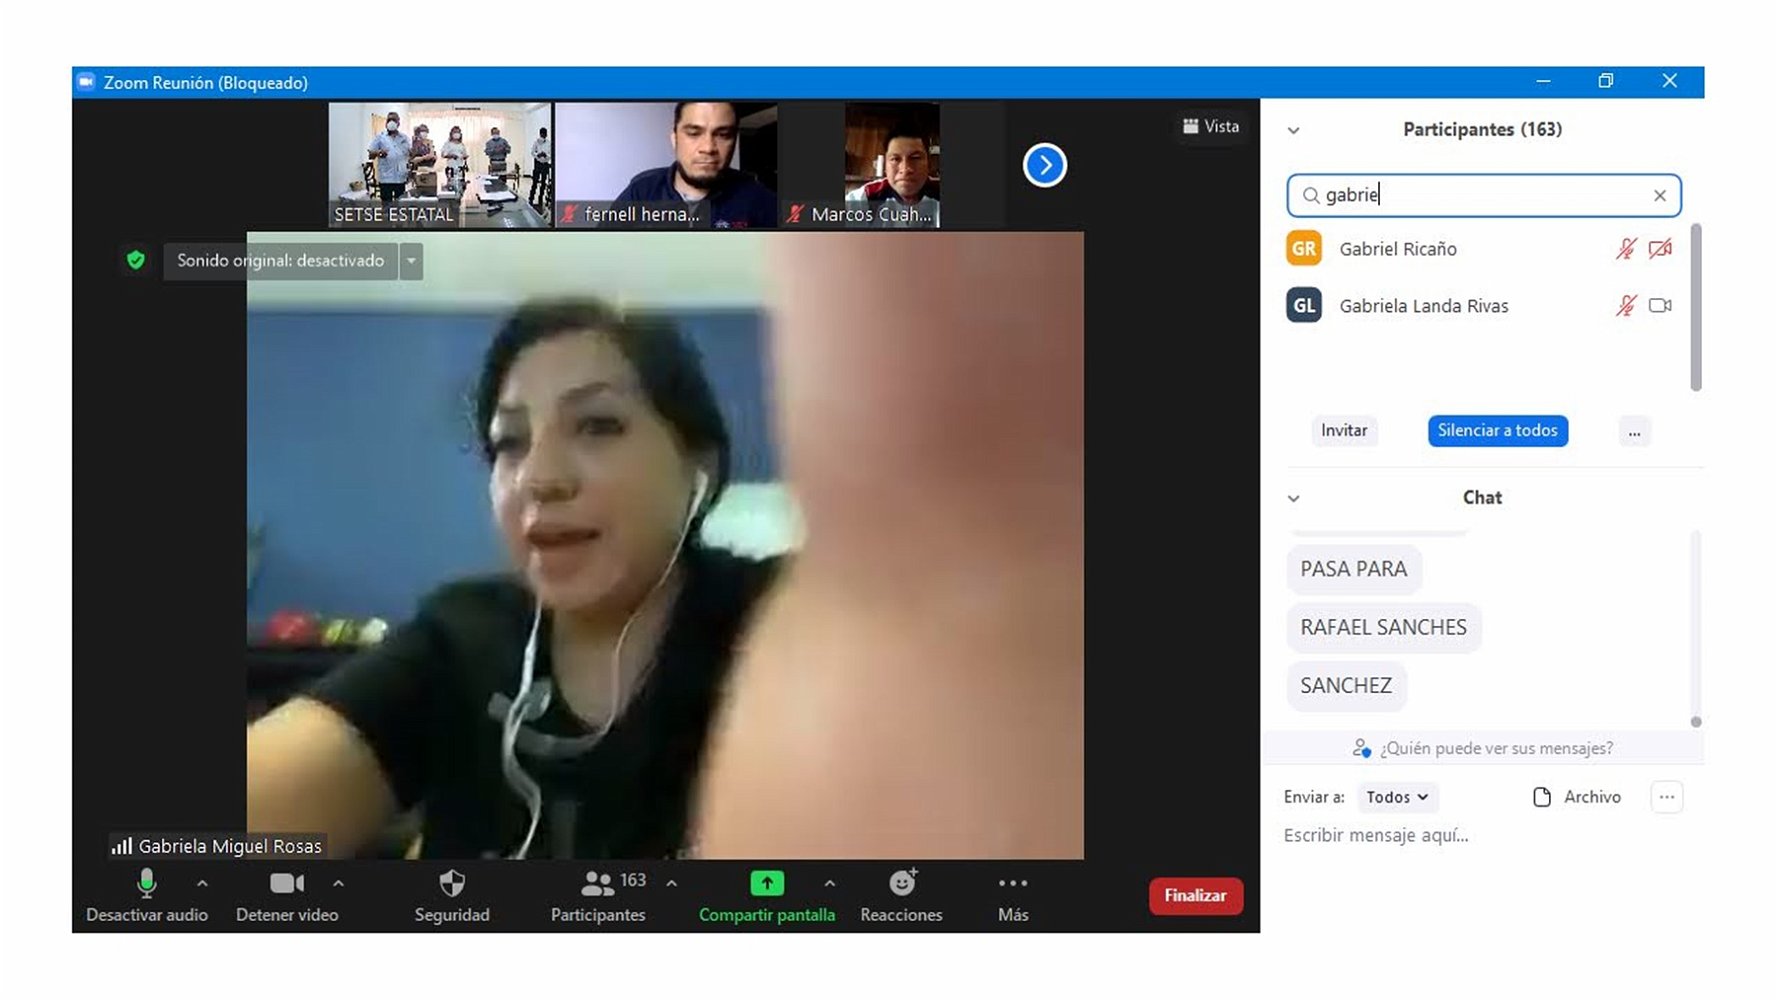Click the chat scrollbar handle
The width and height of the screenshot is (1777, 1000).
(x=1696, y=721)
